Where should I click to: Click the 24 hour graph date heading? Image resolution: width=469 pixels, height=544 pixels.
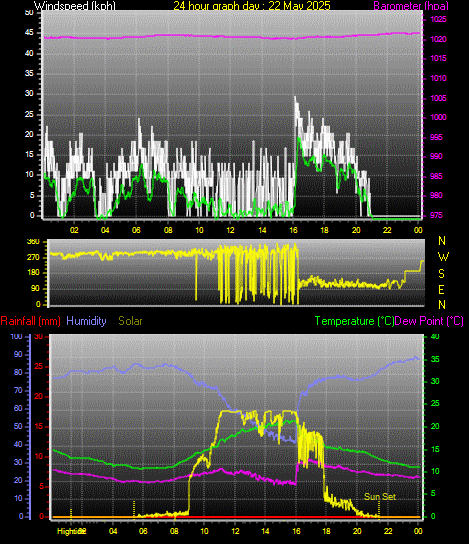(252, 6)
